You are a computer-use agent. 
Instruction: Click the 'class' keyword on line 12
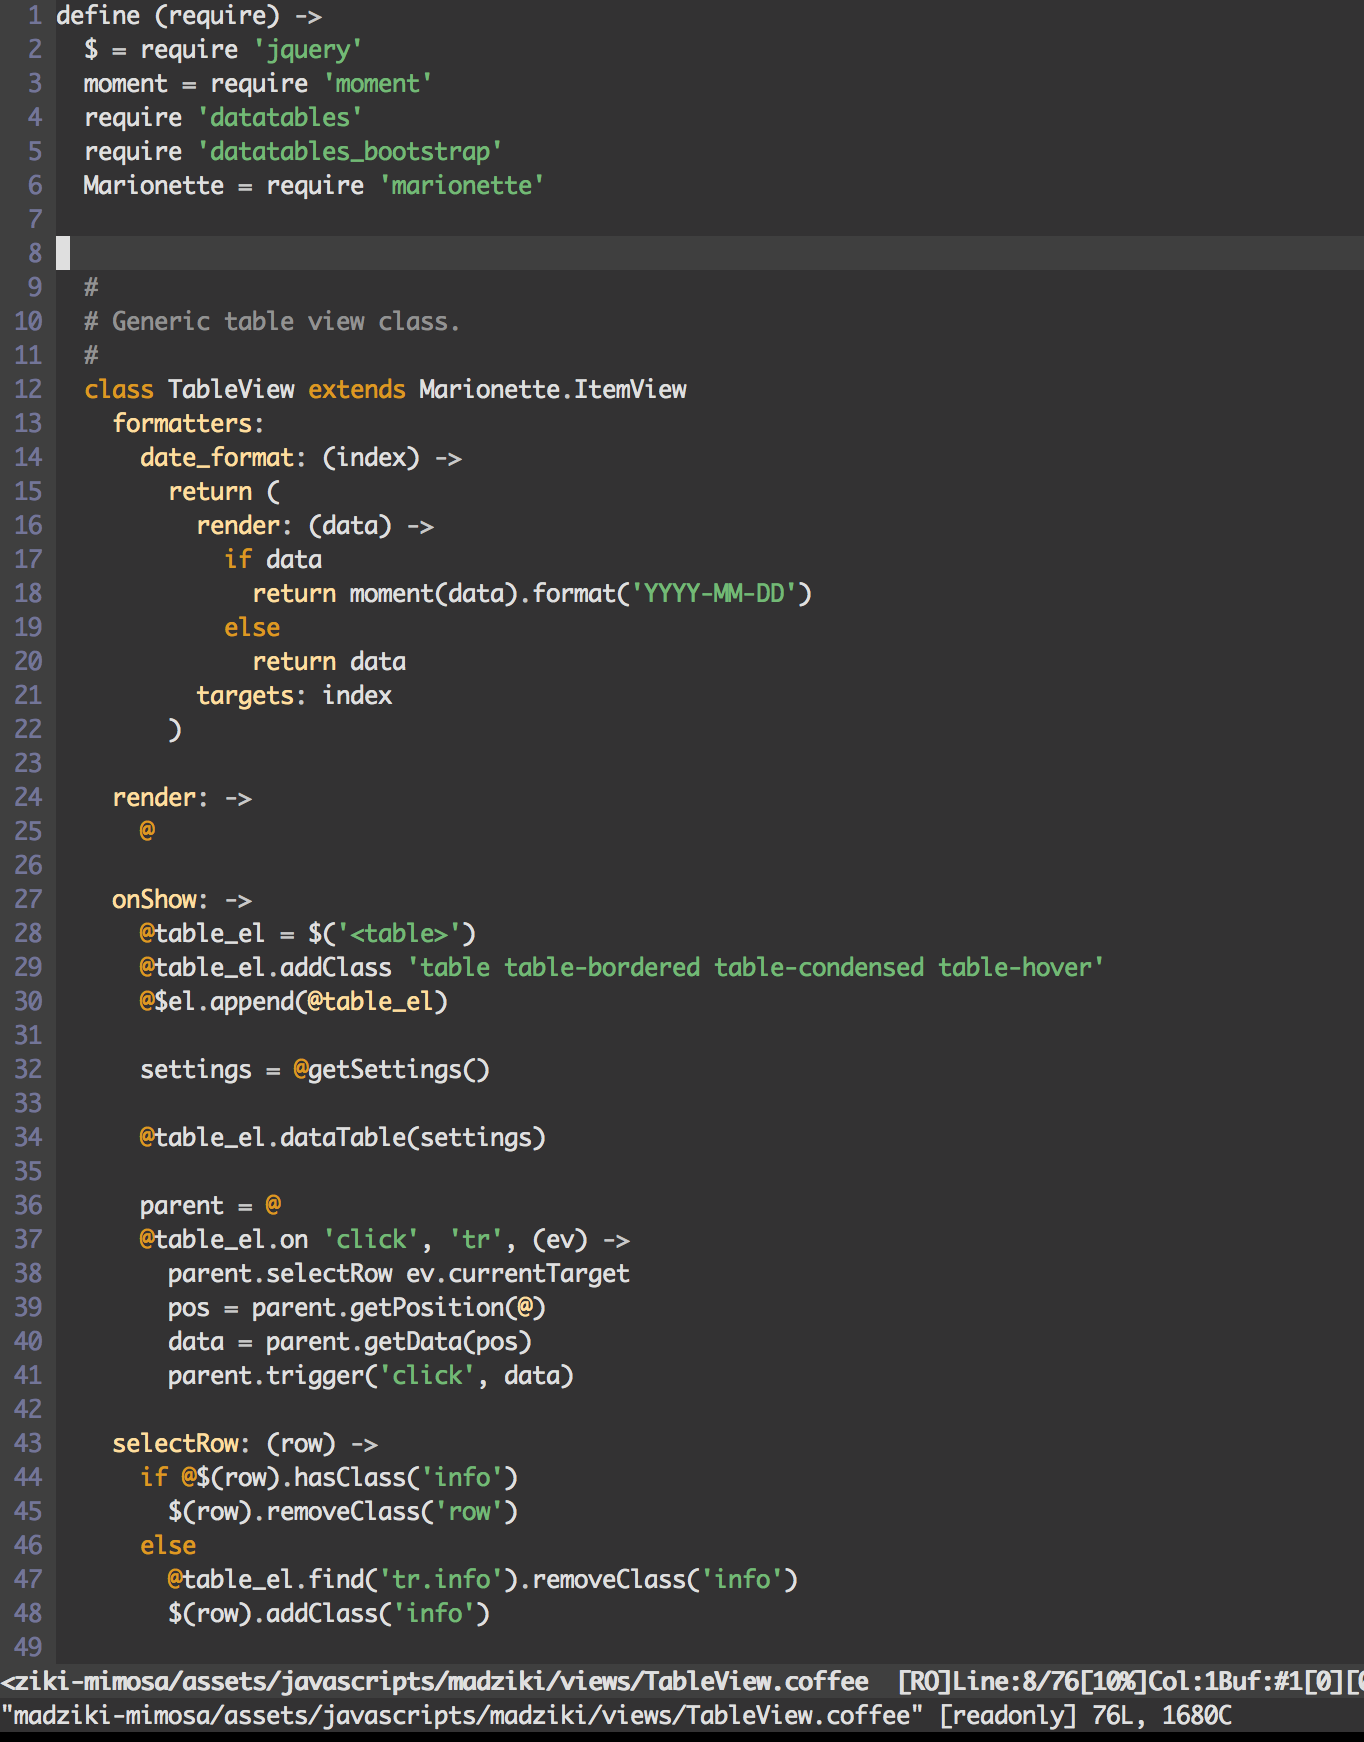pos(119,390)
